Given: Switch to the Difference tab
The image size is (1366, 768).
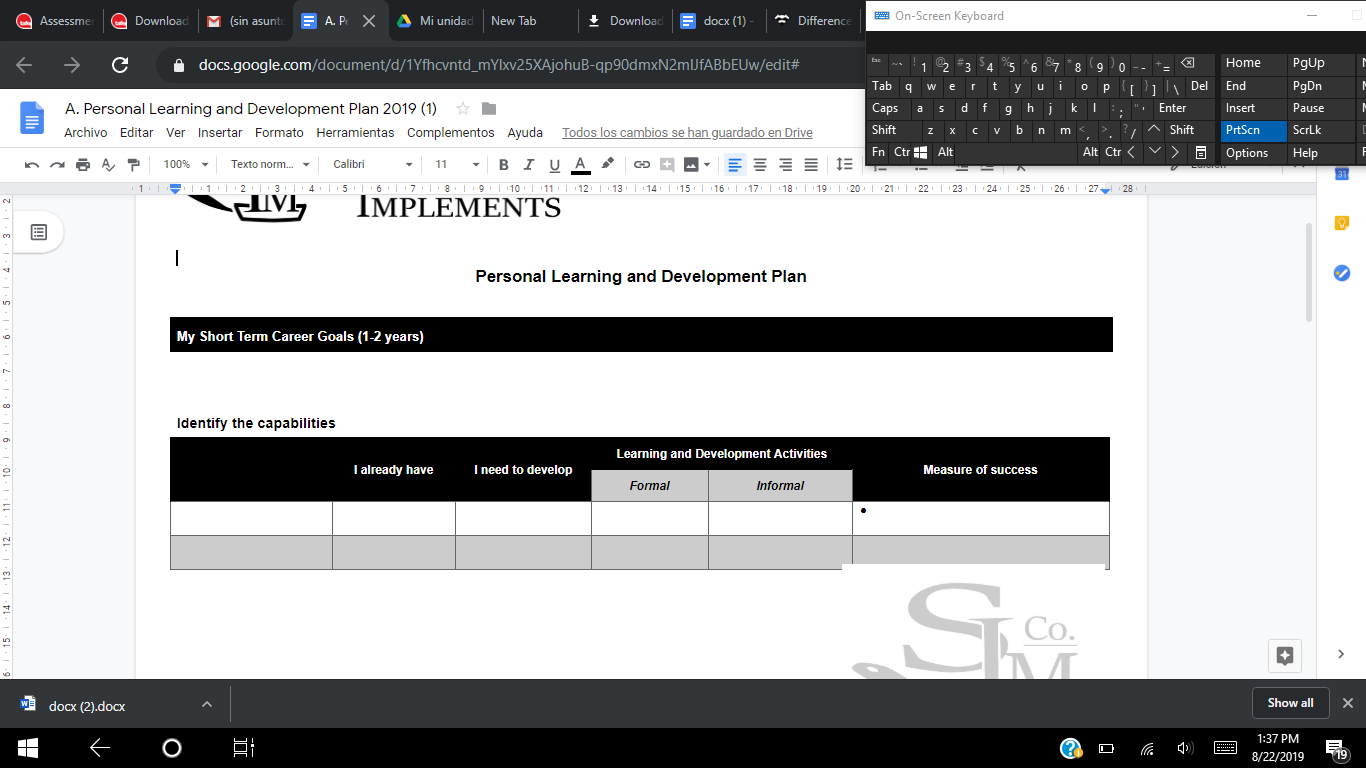Looking at the screenshot, I should click(x=812, y=21).
